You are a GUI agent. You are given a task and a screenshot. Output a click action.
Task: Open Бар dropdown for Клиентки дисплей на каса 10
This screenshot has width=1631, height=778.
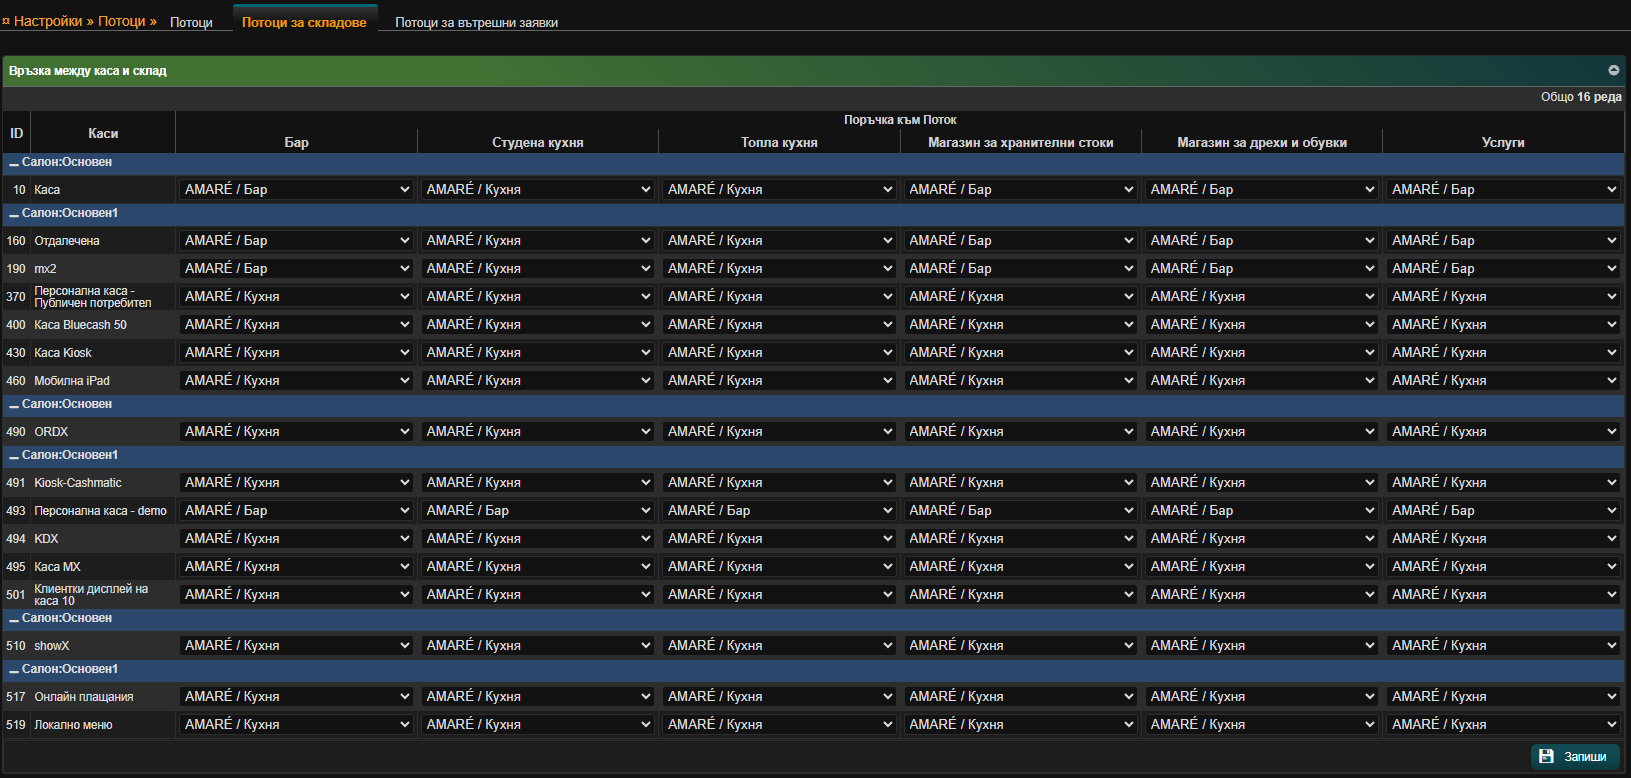pos(296,594)
